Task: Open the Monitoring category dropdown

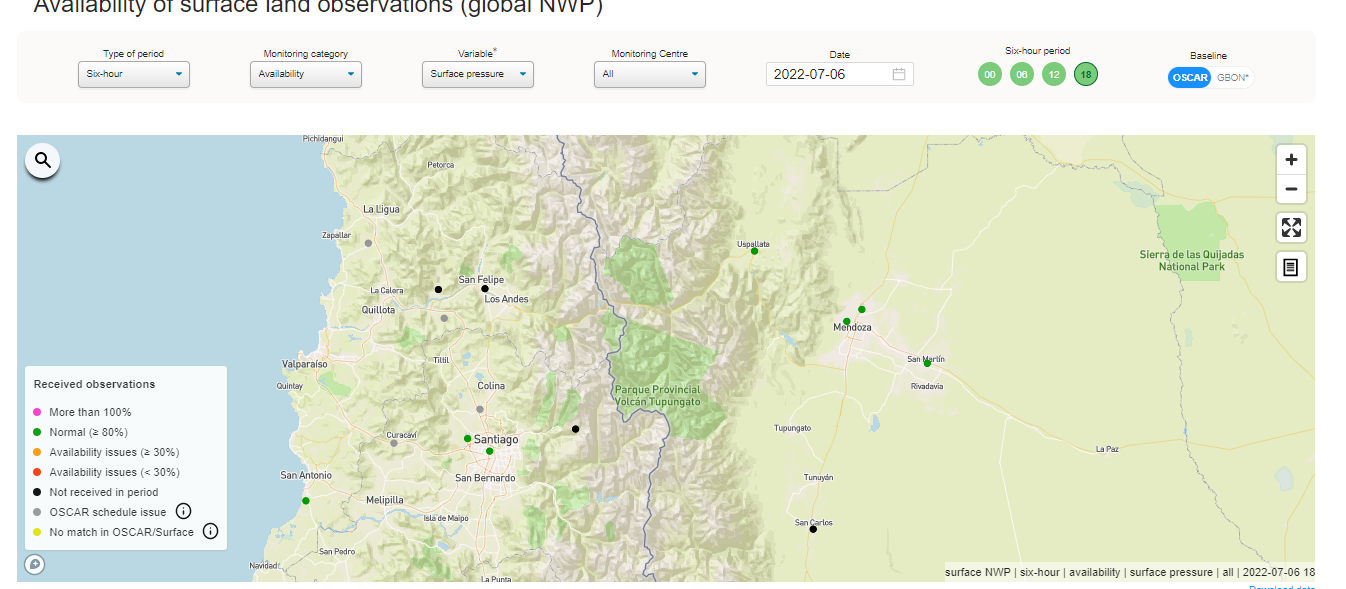Action: tap(306, 74)
